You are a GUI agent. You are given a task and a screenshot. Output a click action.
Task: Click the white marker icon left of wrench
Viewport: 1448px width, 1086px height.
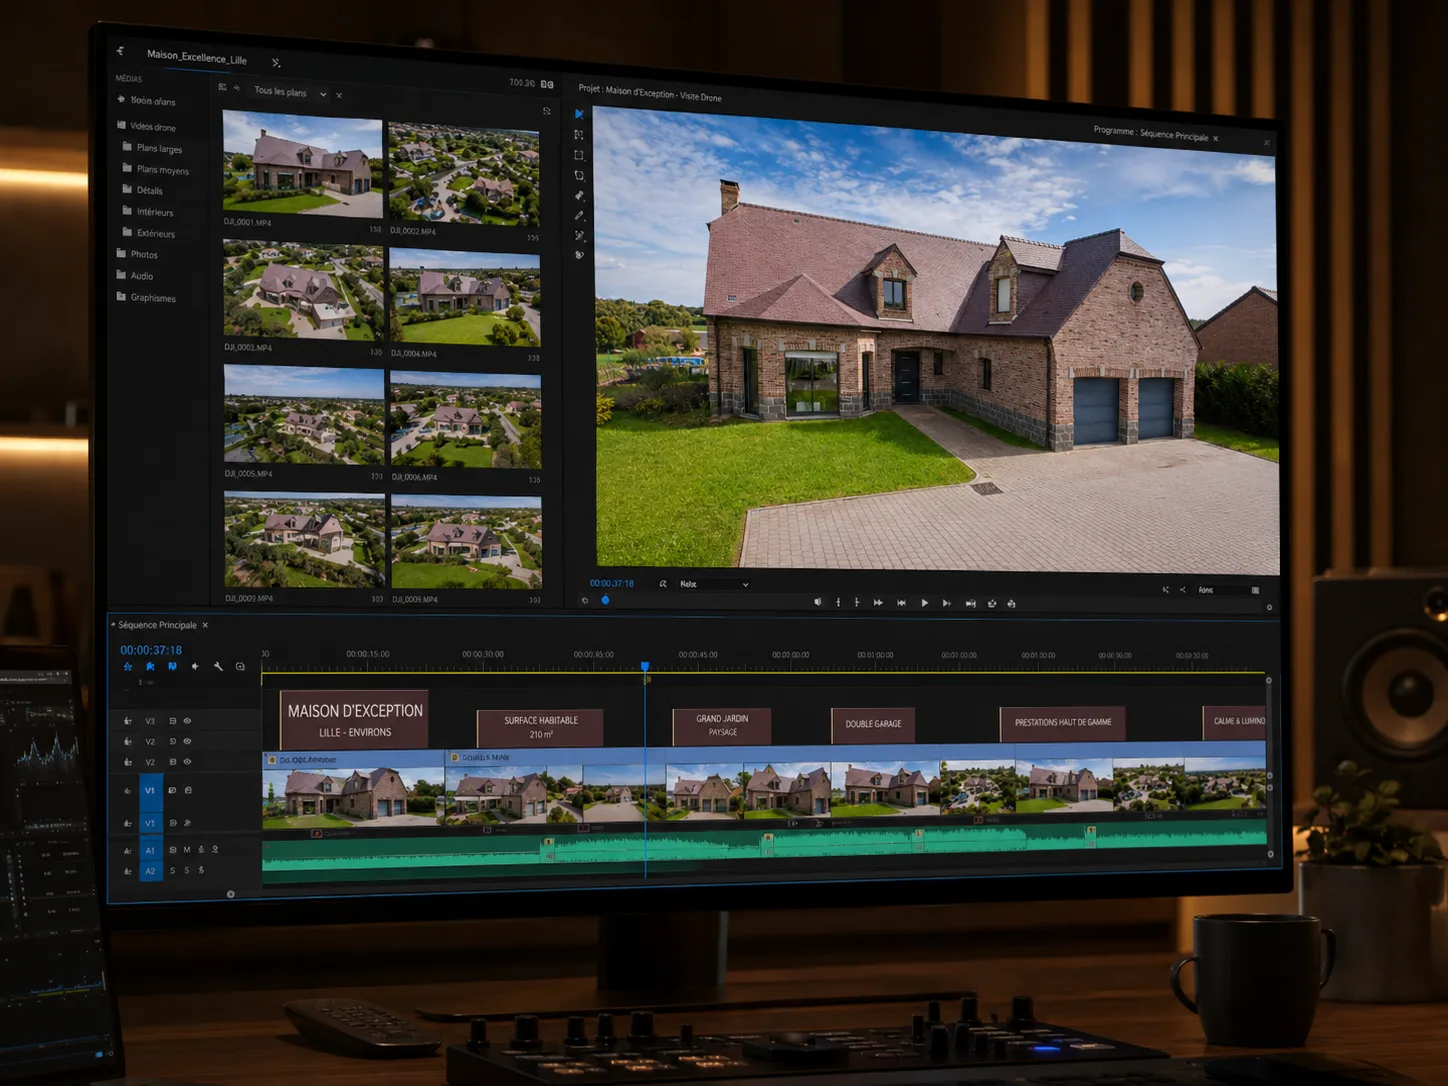coord(195,667)
